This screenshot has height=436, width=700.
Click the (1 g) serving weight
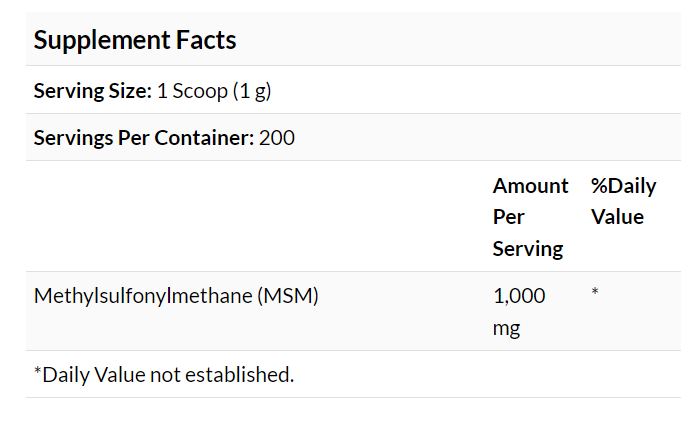pos(252,91)
